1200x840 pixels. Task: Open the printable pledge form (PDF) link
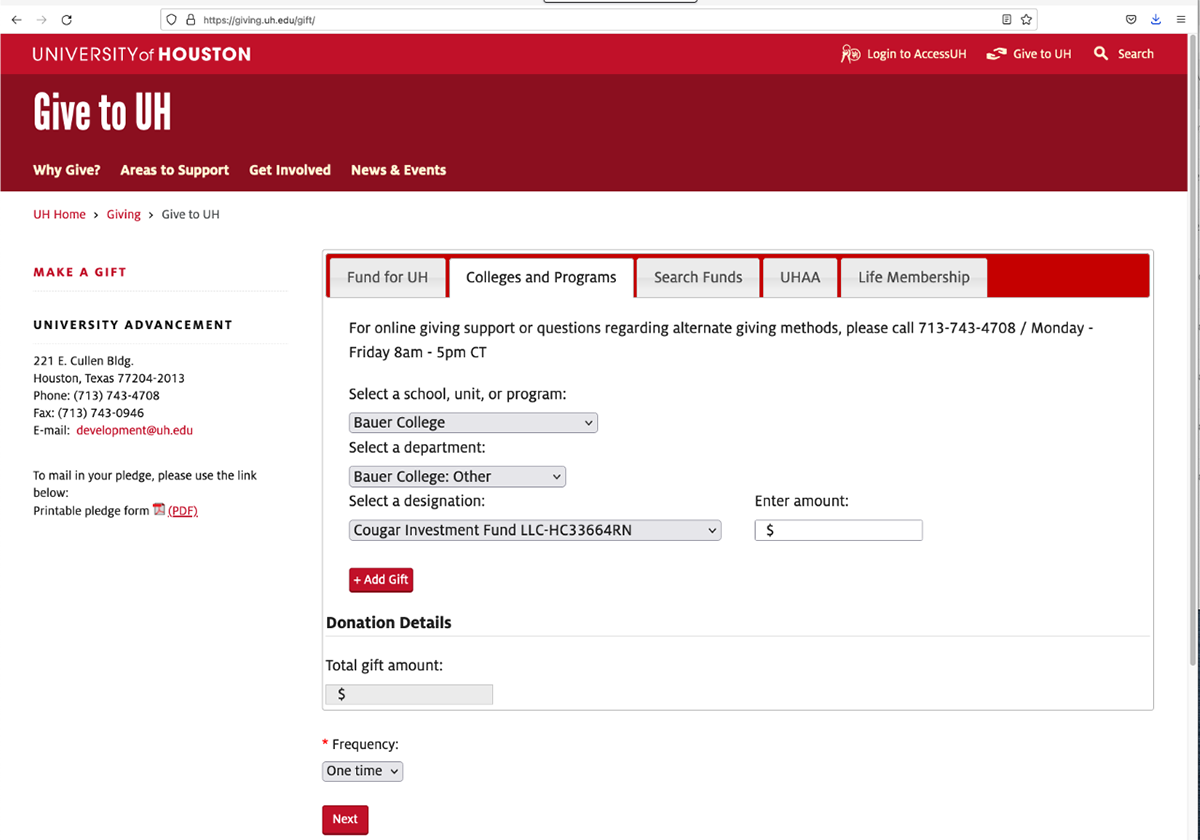click(x=183, y=510)
